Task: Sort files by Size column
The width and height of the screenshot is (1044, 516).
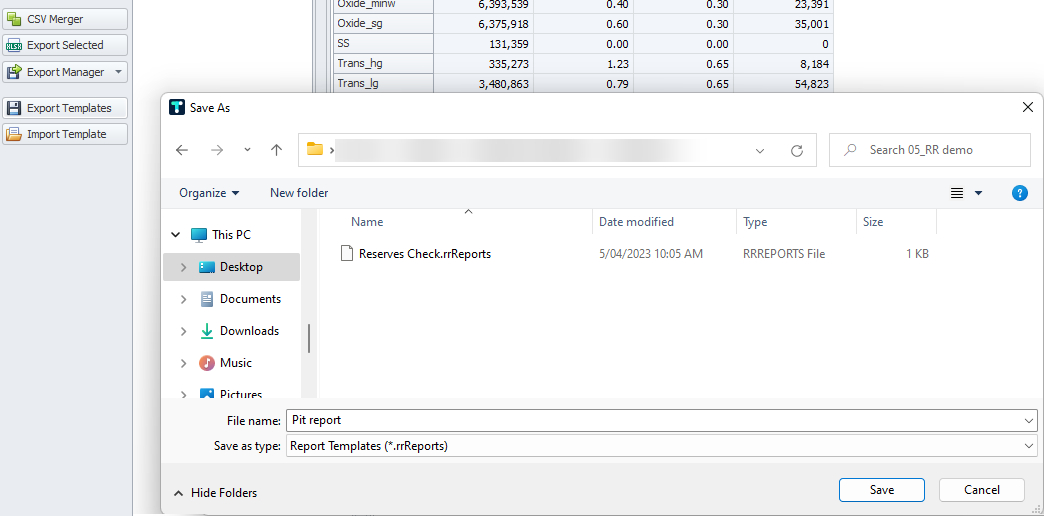Action: (873, 222)
